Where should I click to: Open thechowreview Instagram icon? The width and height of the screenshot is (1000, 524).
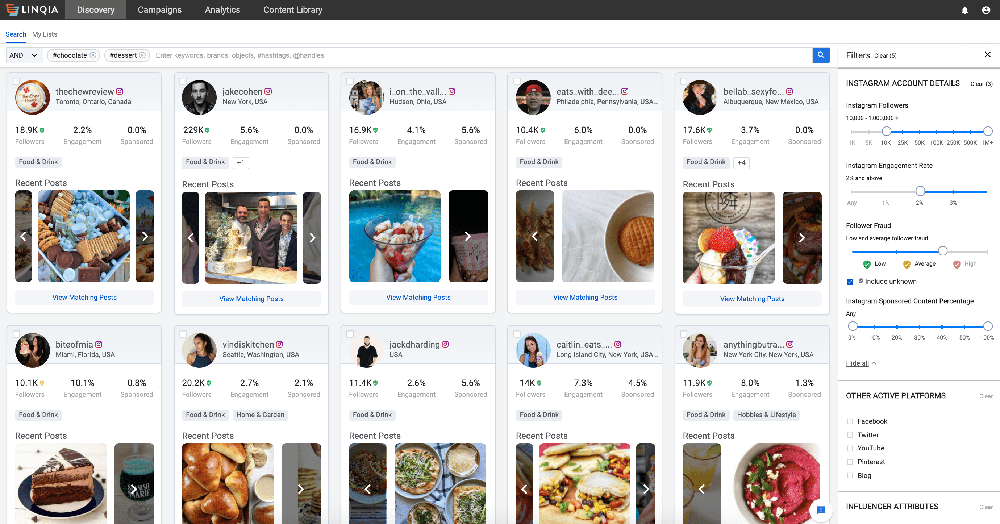pyautogui.click(x=119, y=92)
